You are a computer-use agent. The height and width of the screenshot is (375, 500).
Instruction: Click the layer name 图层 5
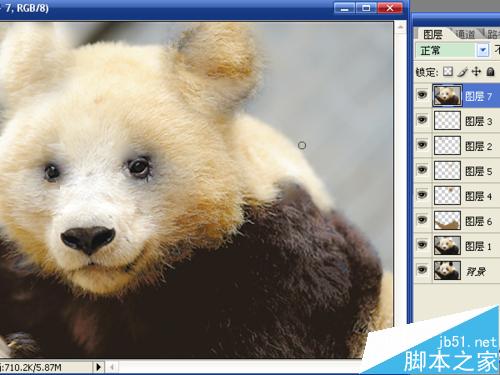pyautogui.click(x=478, y=171)
